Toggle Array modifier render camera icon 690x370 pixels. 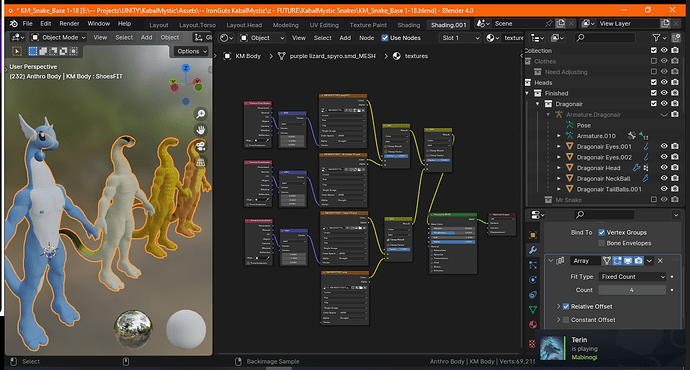tap(639, 261)
